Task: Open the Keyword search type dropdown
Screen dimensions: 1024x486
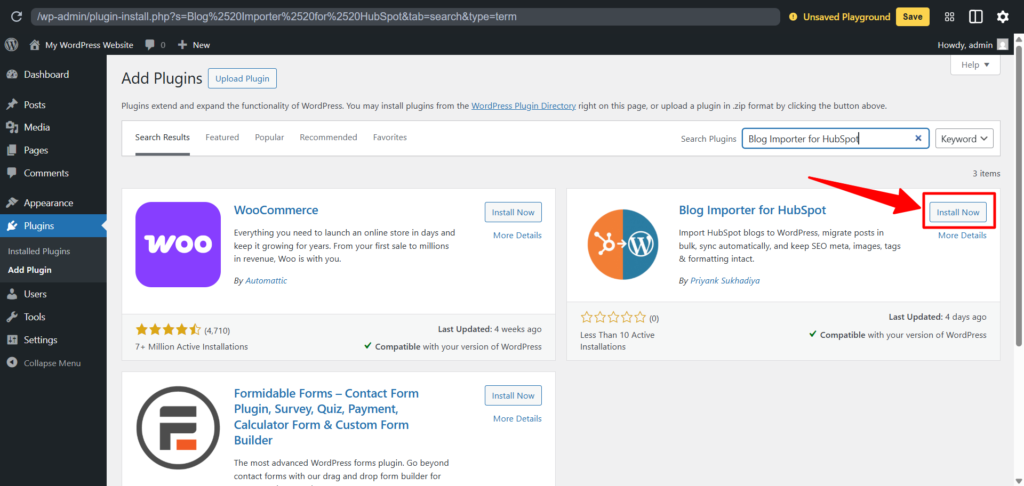Action: click(964, 139)
